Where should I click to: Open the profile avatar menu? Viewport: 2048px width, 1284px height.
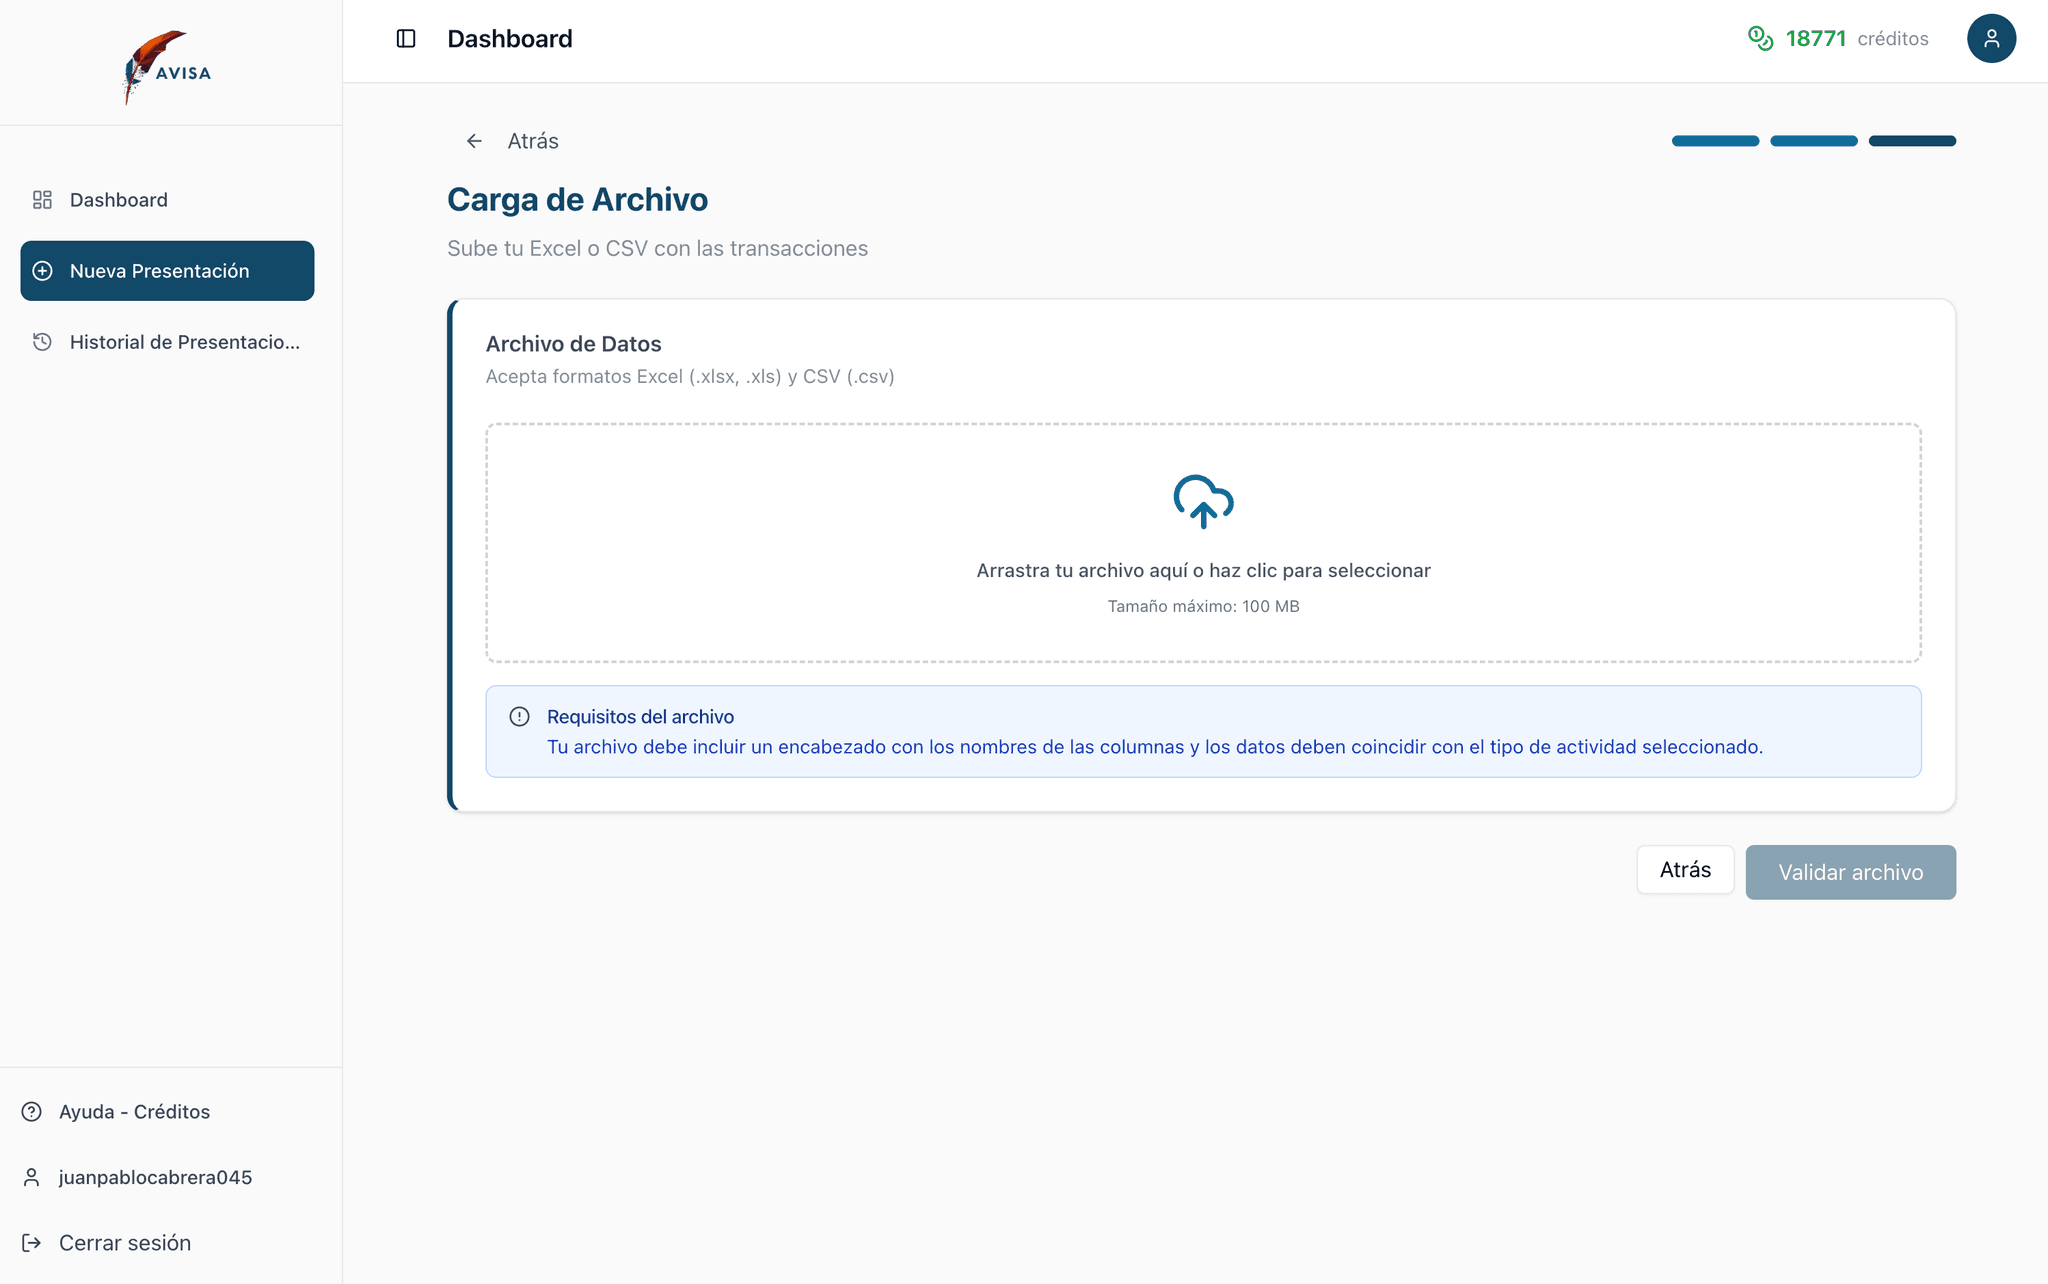tap(1991, 38)
